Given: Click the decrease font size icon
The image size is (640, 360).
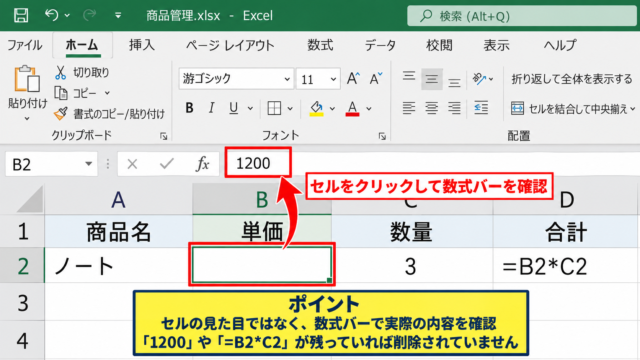Looking at the screenshot, I should [376, 78].
